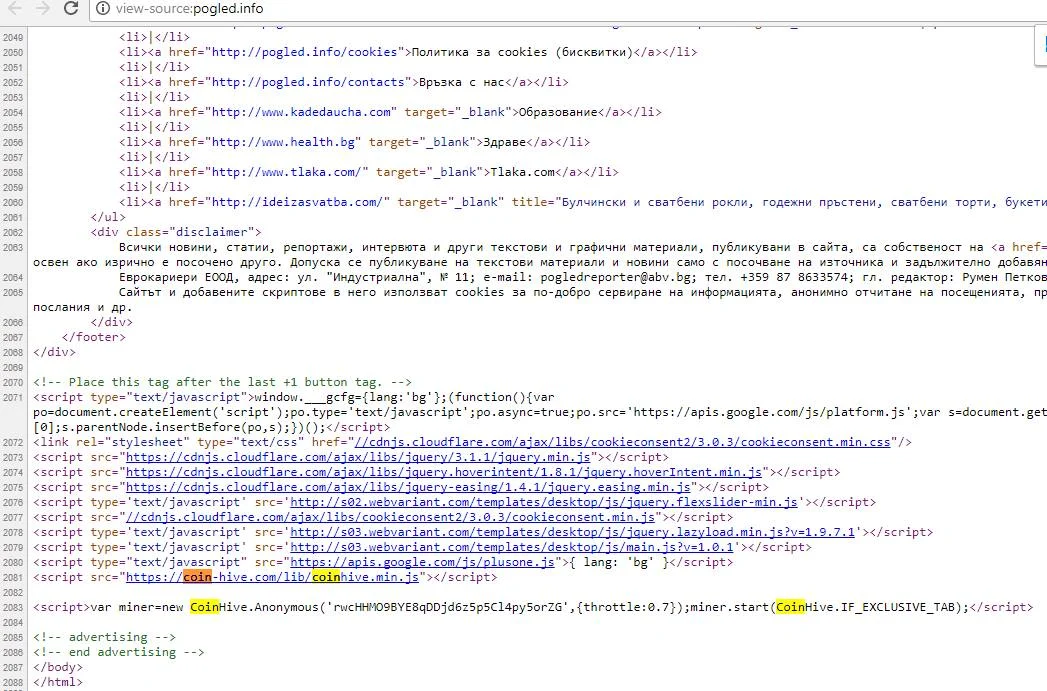The width and height of the screenshot is (1047, 691).
Task: Click the 'Връзка с нас' anchor text
Action: tap(462, 82)
